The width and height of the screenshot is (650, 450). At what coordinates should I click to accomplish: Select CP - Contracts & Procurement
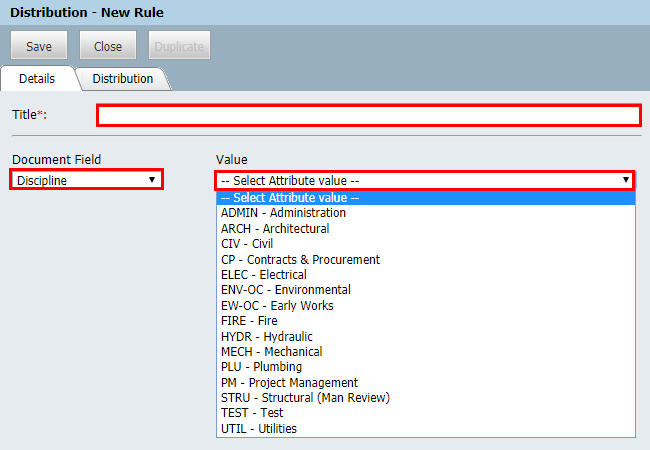pyautogui.click(x=300, y=260)
